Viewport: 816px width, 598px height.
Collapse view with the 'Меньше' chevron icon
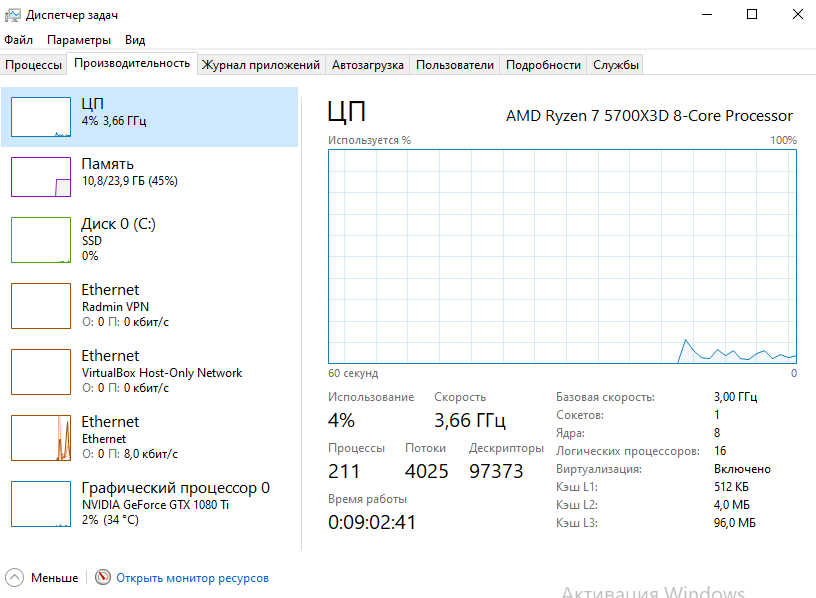15,577
